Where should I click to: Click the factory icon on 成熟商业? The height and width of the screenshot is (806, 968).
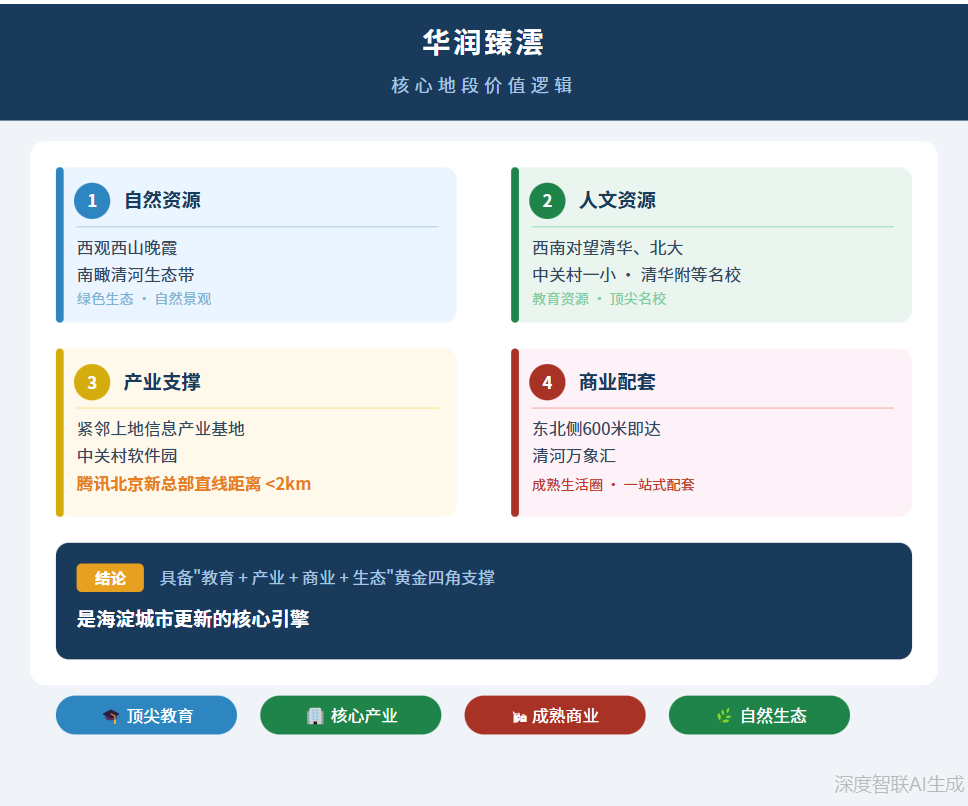(x=519, y=716)
